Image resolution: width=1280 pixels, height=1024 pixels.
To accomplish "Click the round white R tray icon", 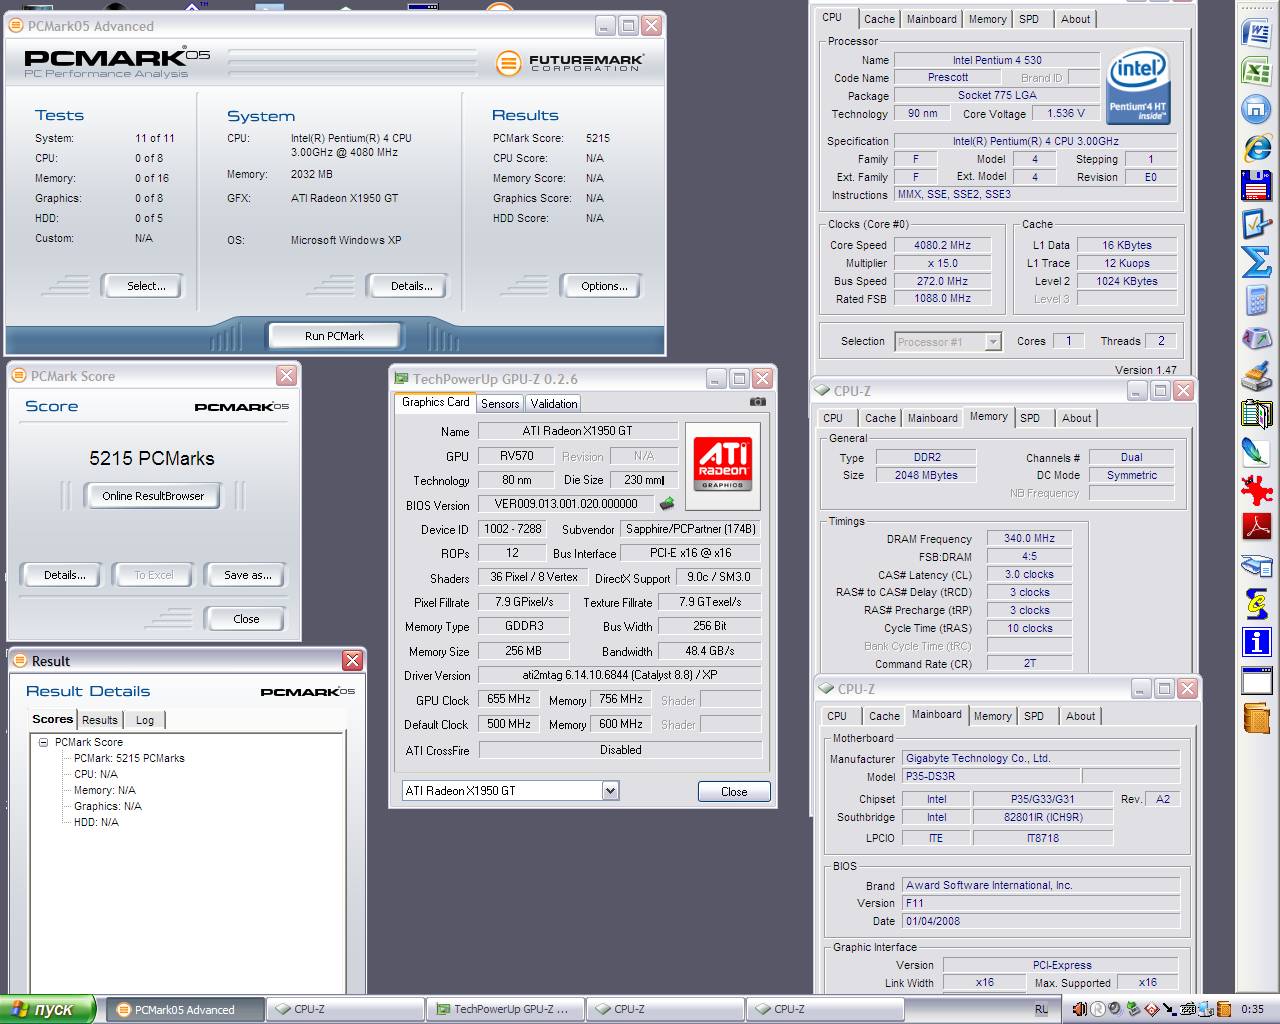I will pos(1098,1009).
